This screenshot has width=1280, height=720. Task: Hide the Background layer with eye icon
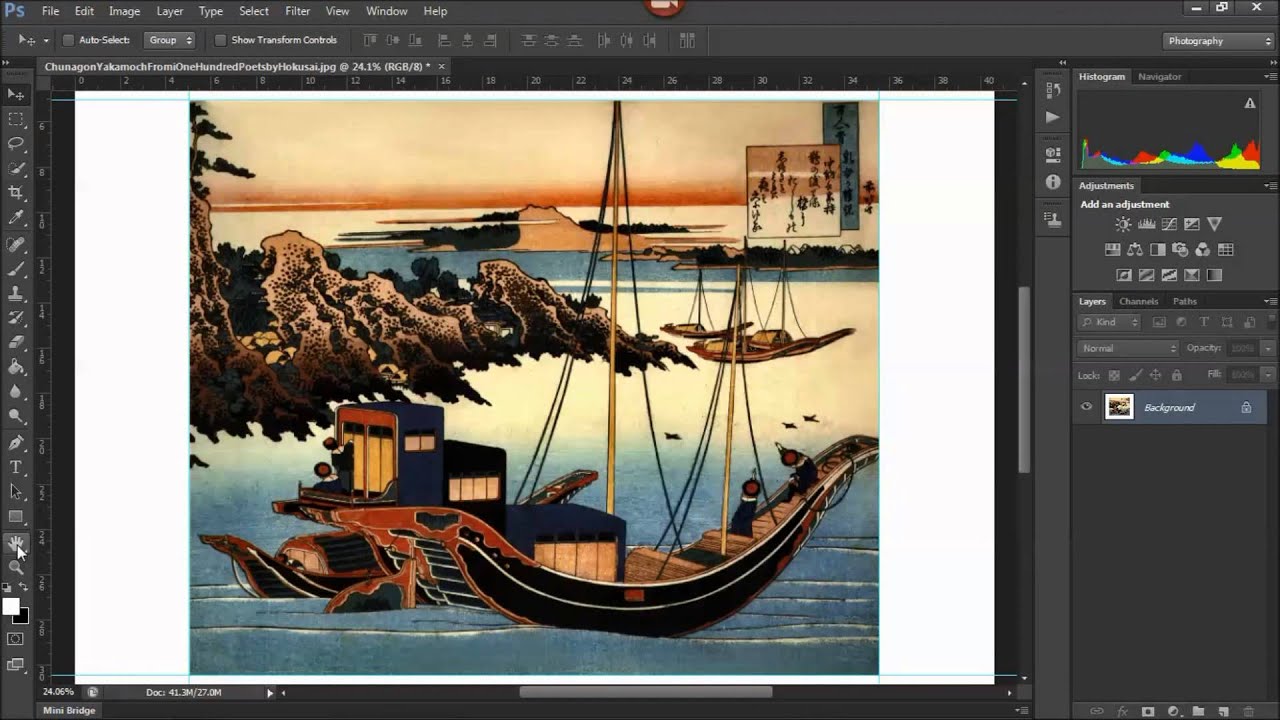(x=1087, y=407)
